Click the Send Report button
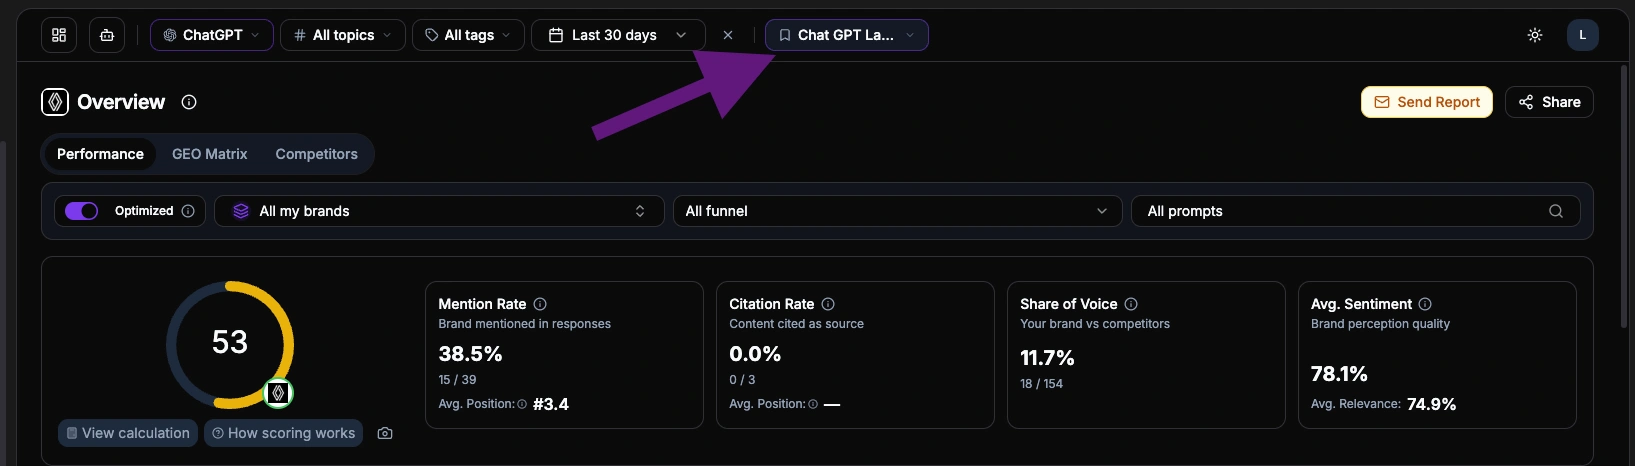The image size is (1635, 466). click(1426, 102)
